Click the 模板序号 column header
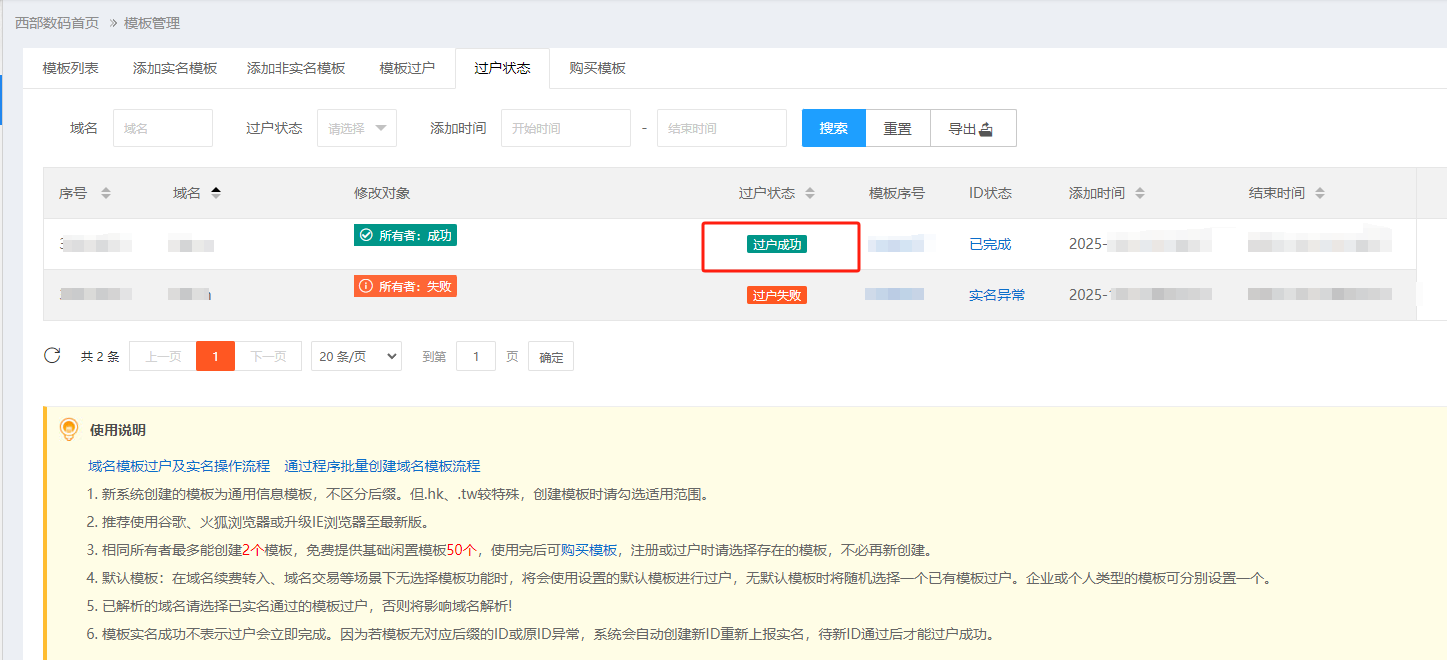The image size is (1447, 660). pyautogui.click(x=897, y=193)
